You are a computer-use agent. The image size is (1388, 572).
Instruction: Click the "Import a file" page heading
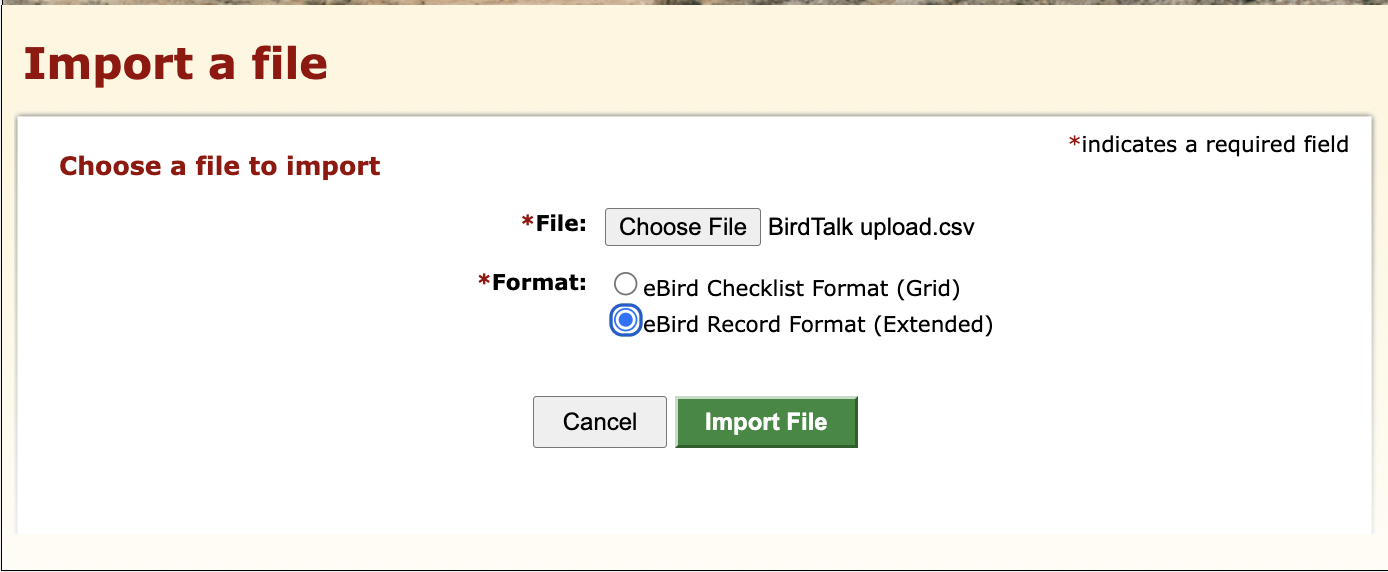coord(175,64)
